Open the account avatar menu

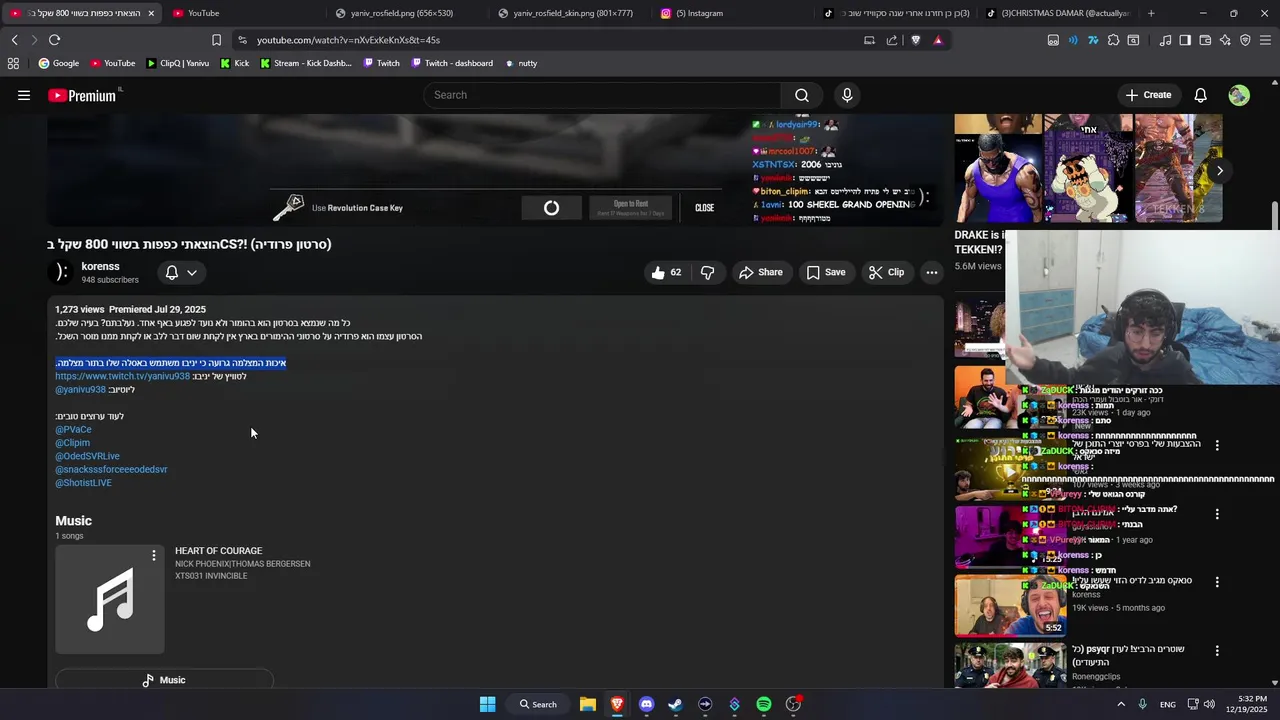pos(1239,95)
